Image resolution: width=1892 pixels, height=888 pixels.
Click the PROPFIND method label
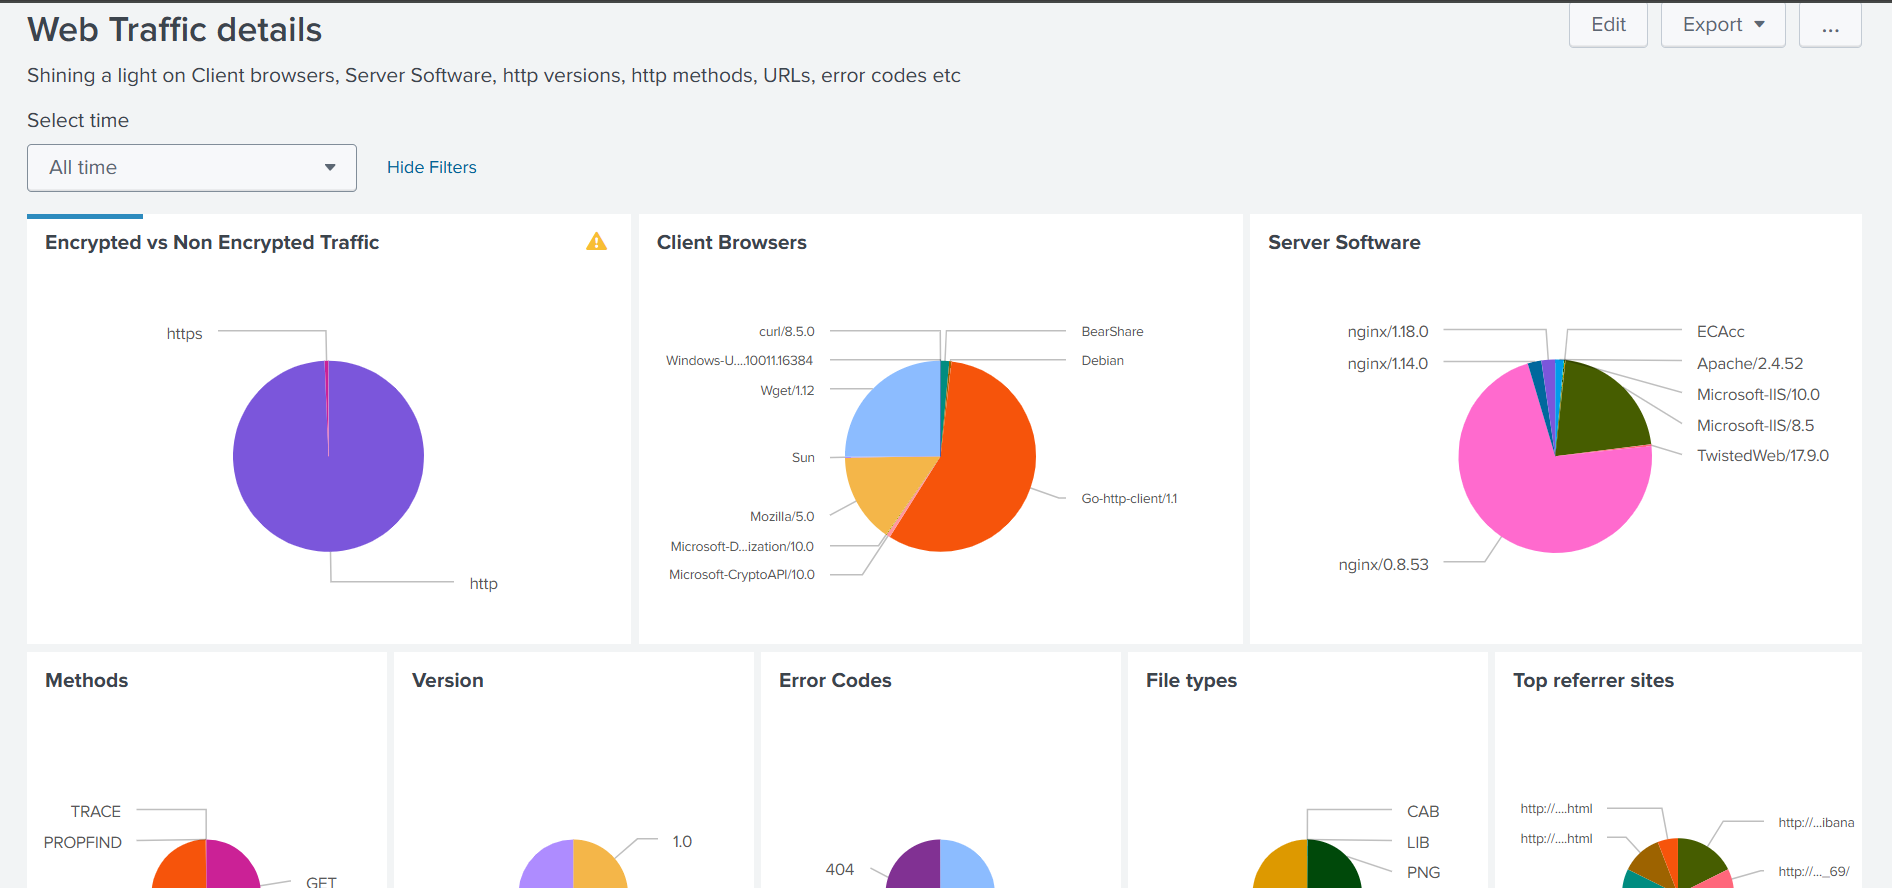tap(83, 843)
